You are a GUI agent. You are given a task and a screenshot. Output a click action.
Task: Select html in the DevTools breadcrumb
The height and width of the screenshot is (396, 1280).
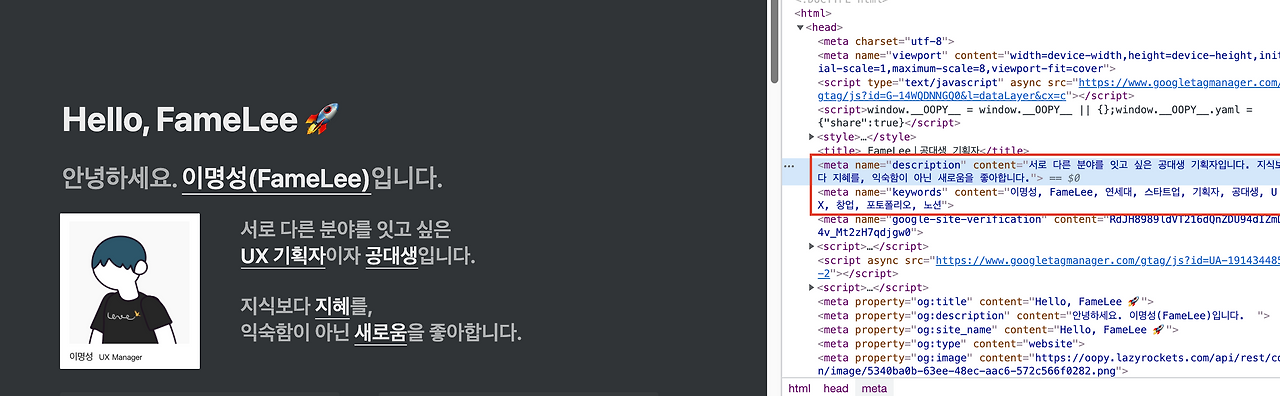tap(799, 388)
